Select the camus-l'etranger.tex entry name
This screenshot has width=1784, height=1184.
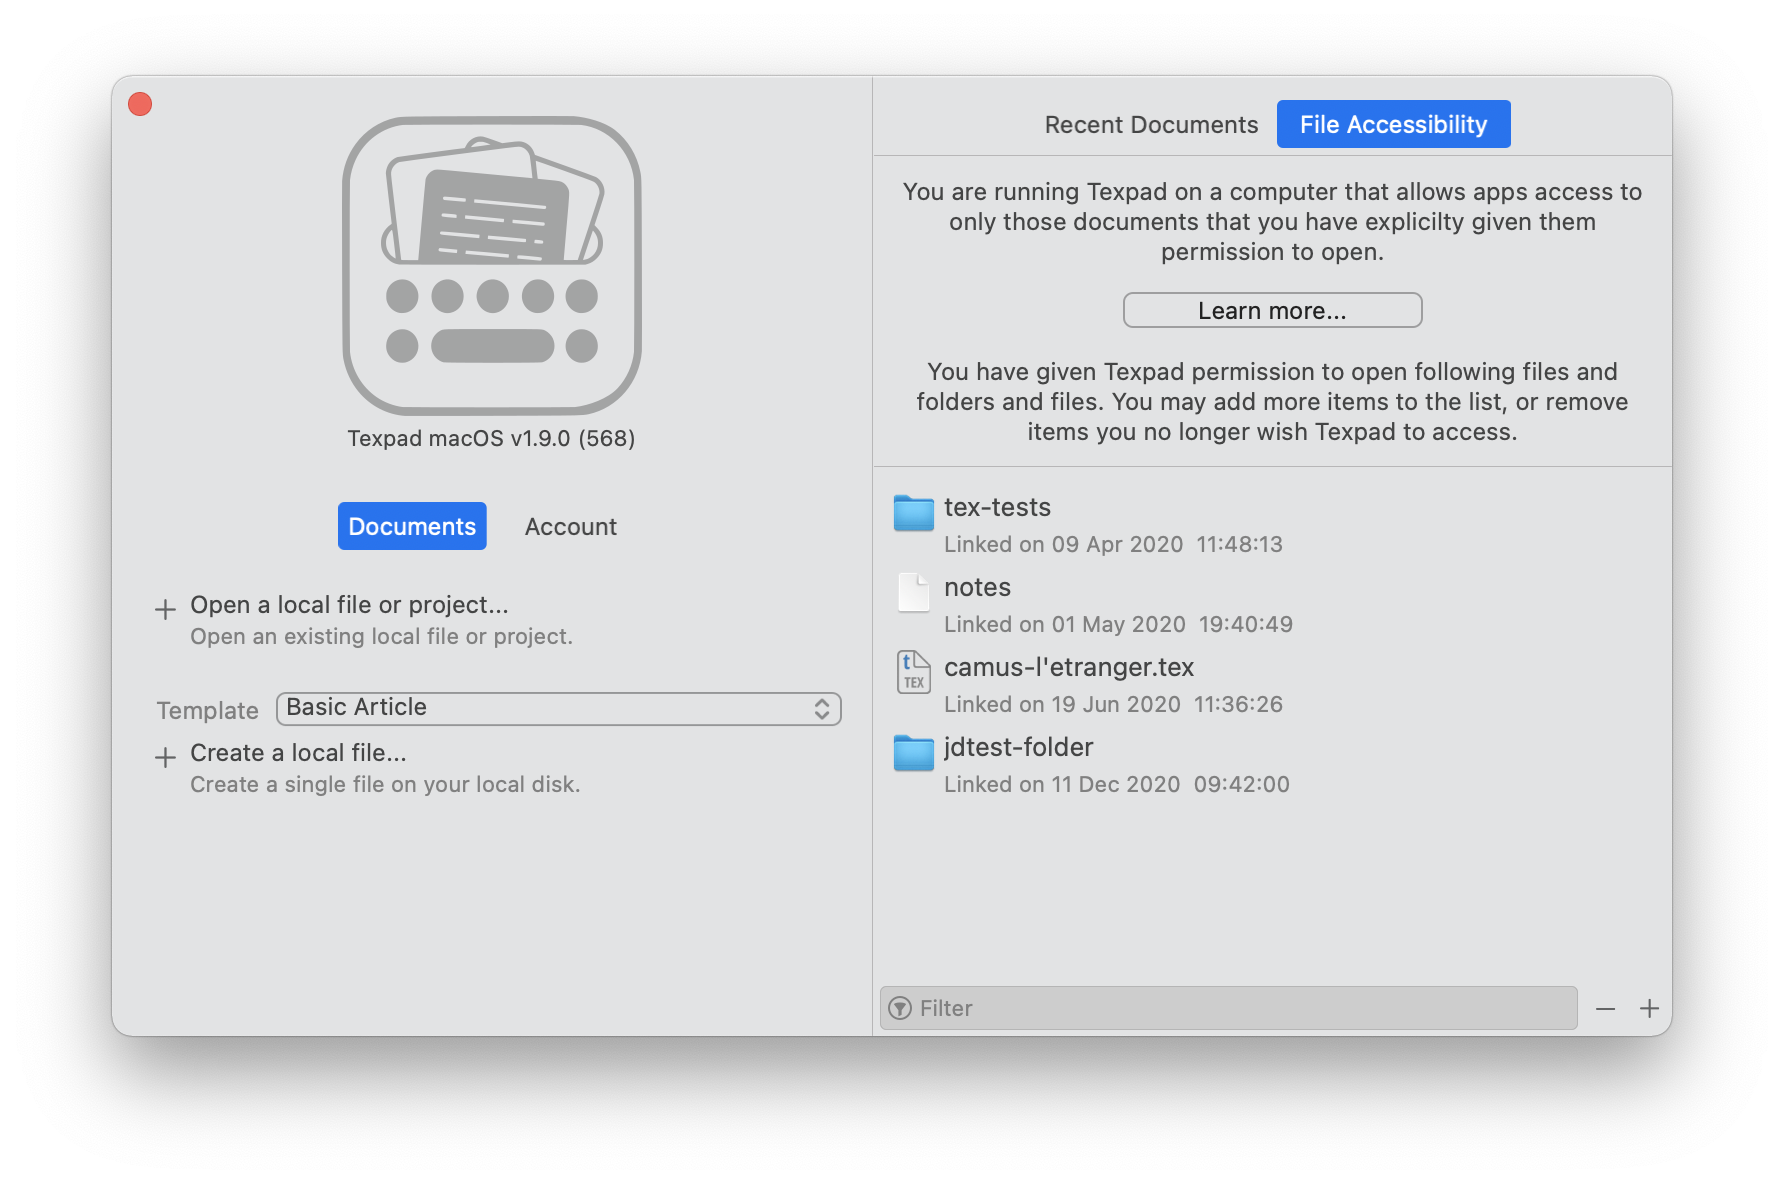pyautogui.click(x=1069, y=667)
